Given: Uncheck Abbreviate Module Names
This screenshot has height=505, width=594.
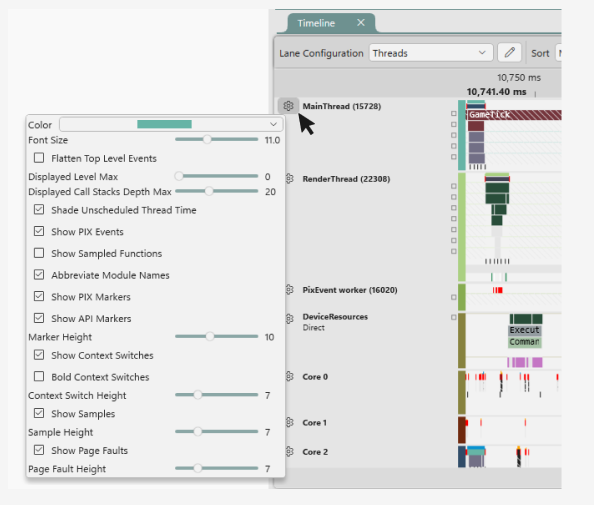Looking at the screenshot, I should pos(39,274).
